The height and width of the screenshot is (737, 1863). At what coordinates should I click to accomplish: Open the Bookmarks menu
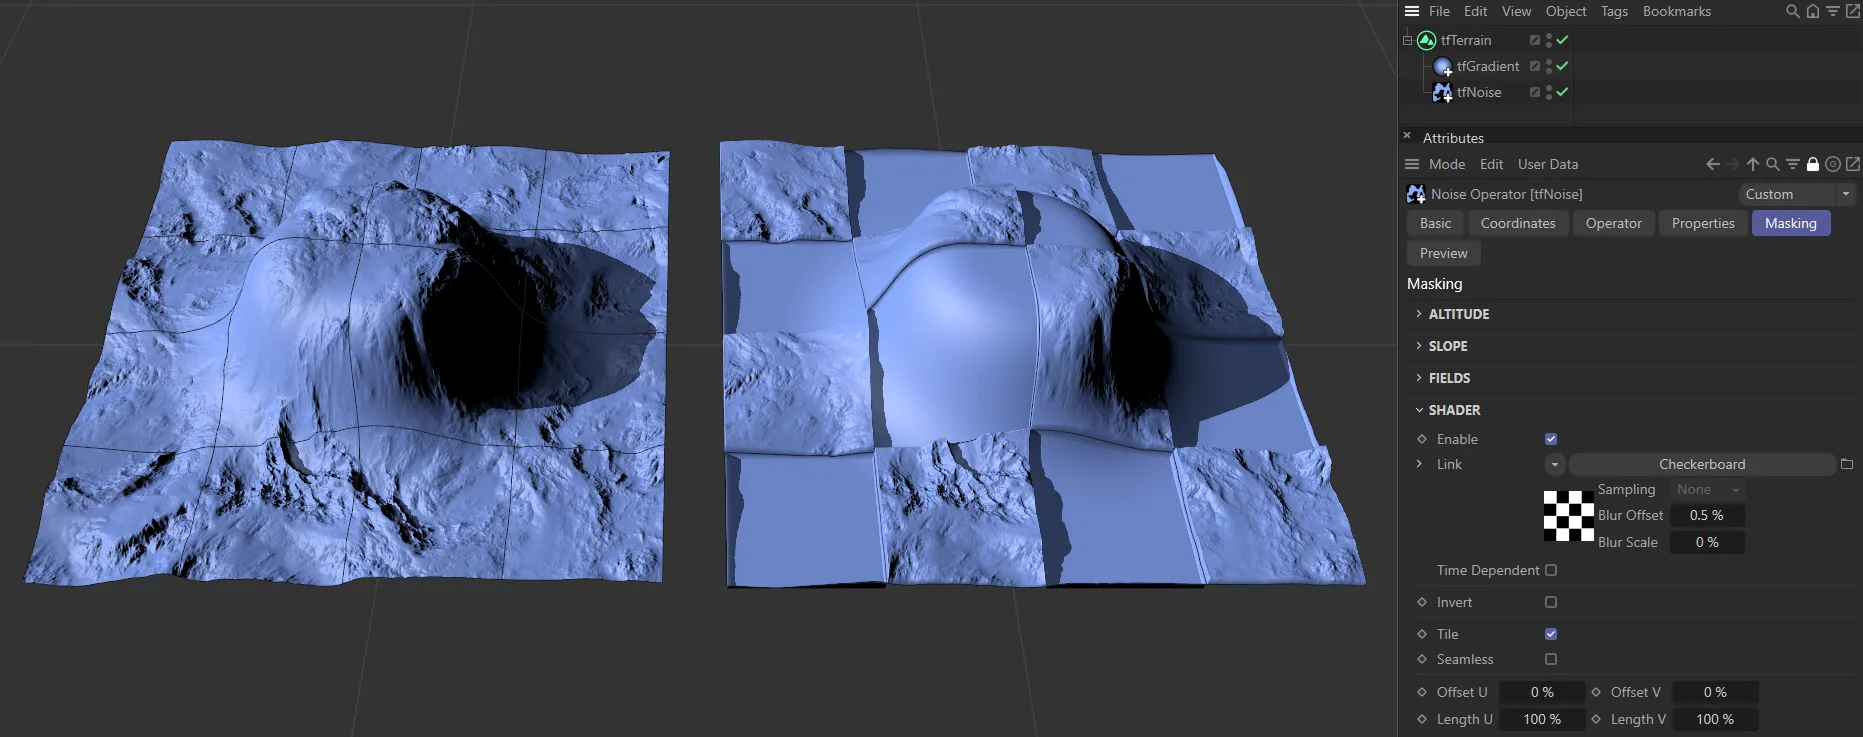click(x=1677, y=11)
